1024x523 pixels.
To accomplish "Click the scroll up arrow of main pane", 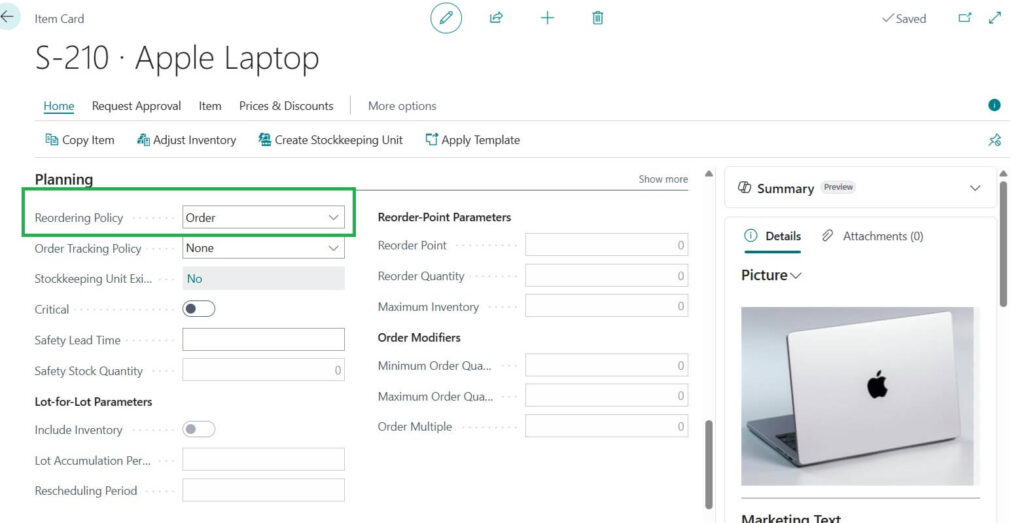I will [709, 174].
